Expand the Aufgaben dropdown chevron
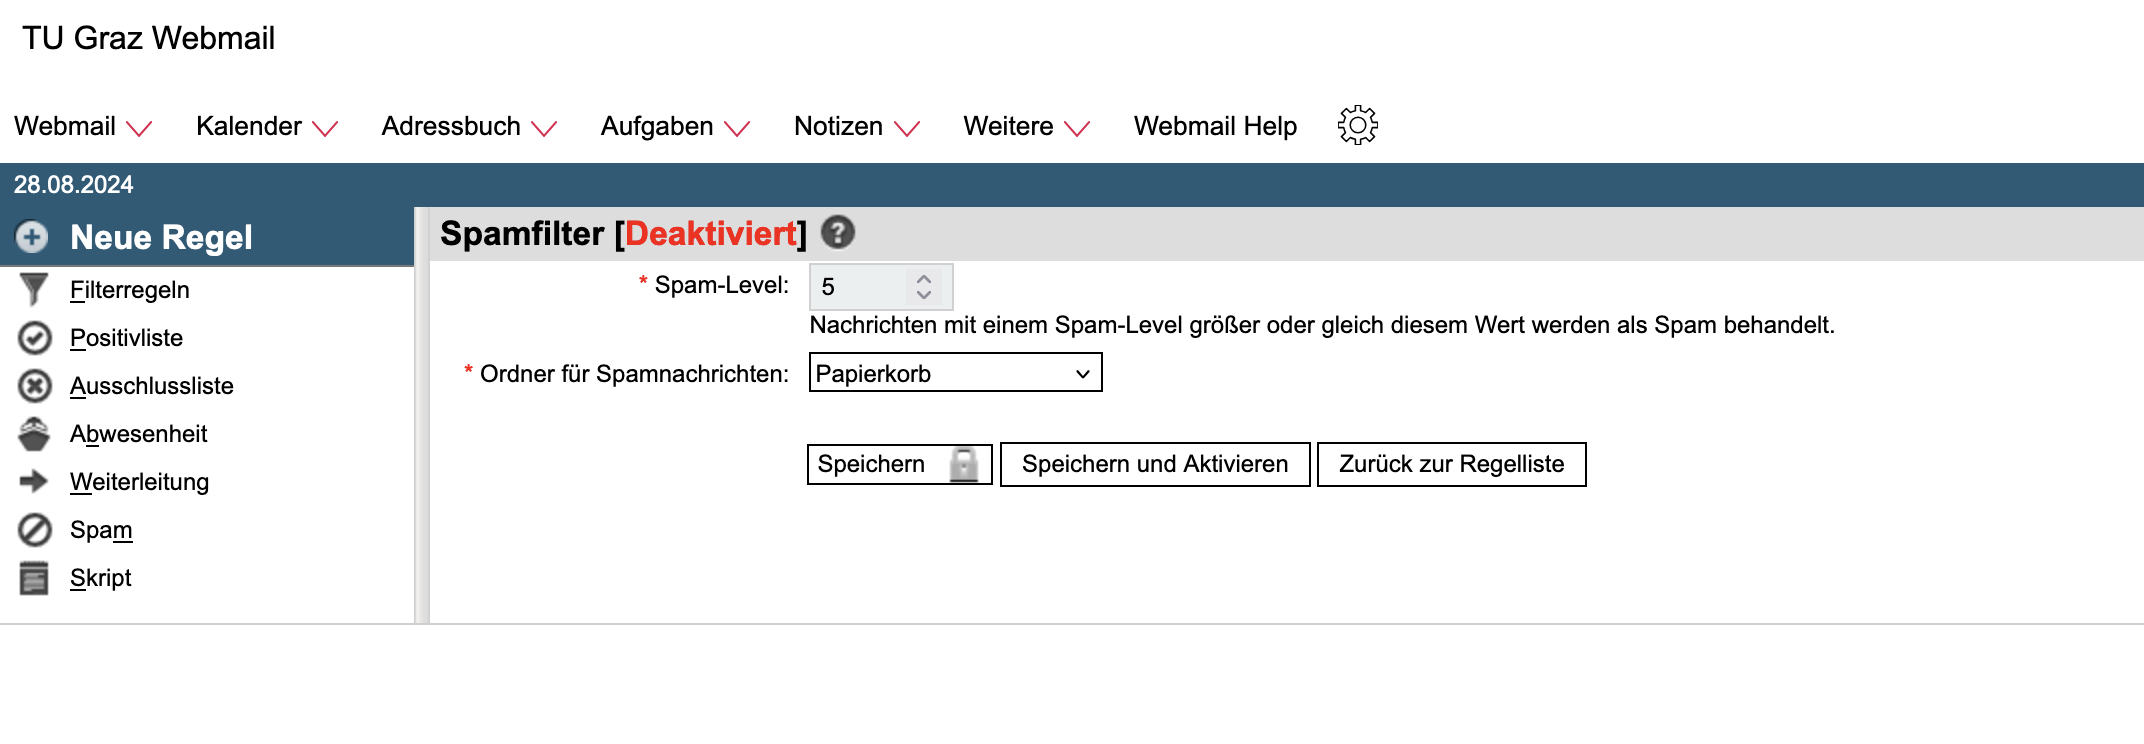This screenshot has height=744, width=2144. click(737, 129)
